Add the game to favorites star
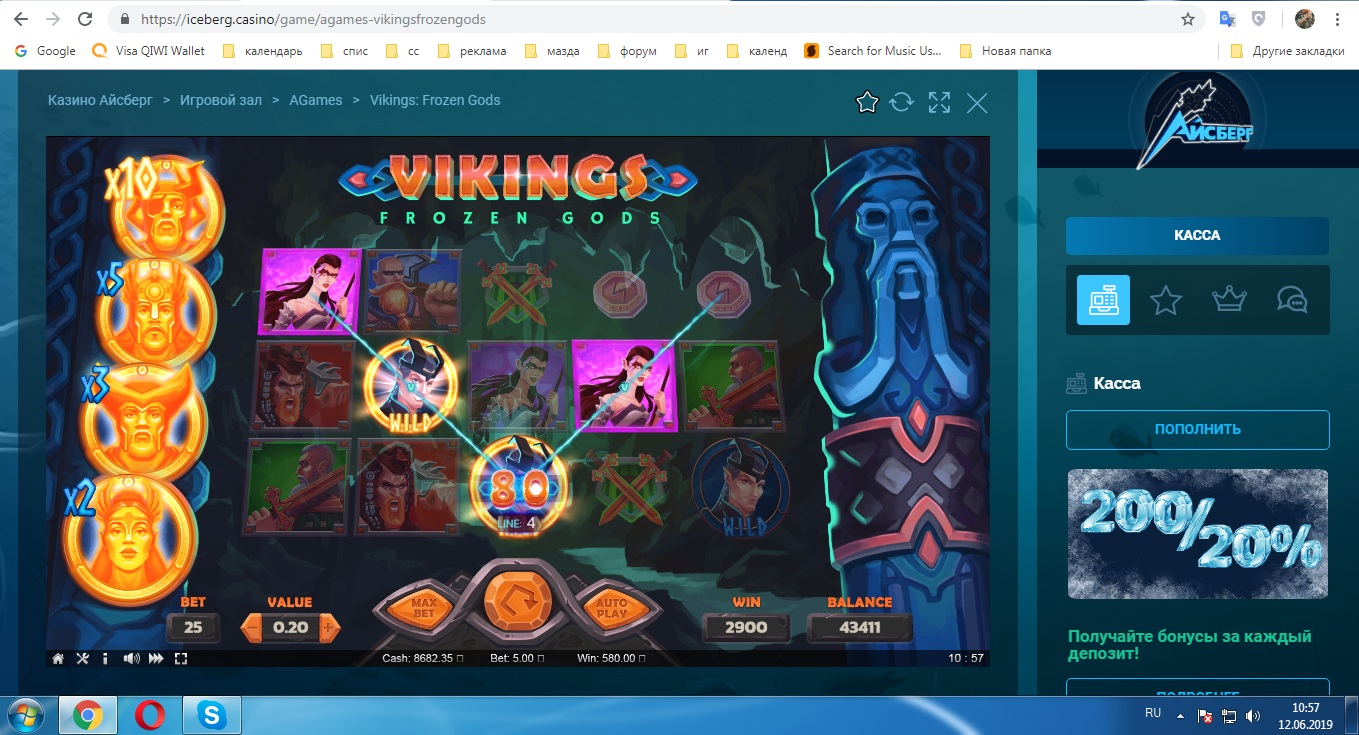Viewport: 1359px width, 735px height. 867,102
